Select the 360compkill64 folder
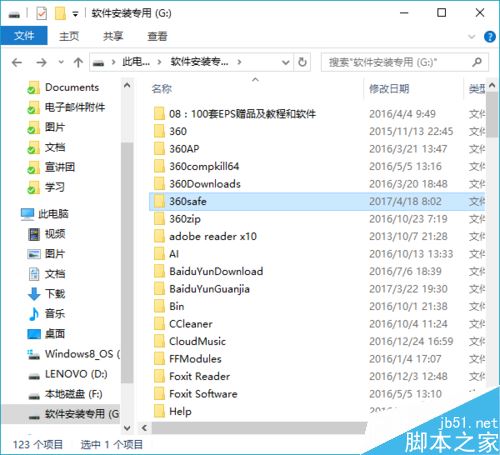The image size is (500, 455). pyautogui.click(x=204, y=166)
